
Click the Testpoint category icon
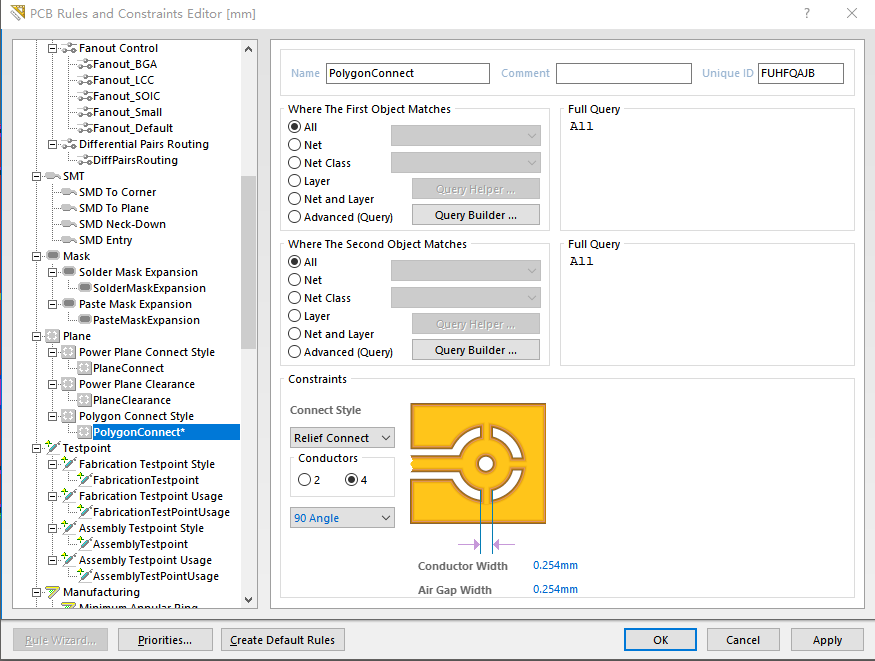(x=53, y=448)
